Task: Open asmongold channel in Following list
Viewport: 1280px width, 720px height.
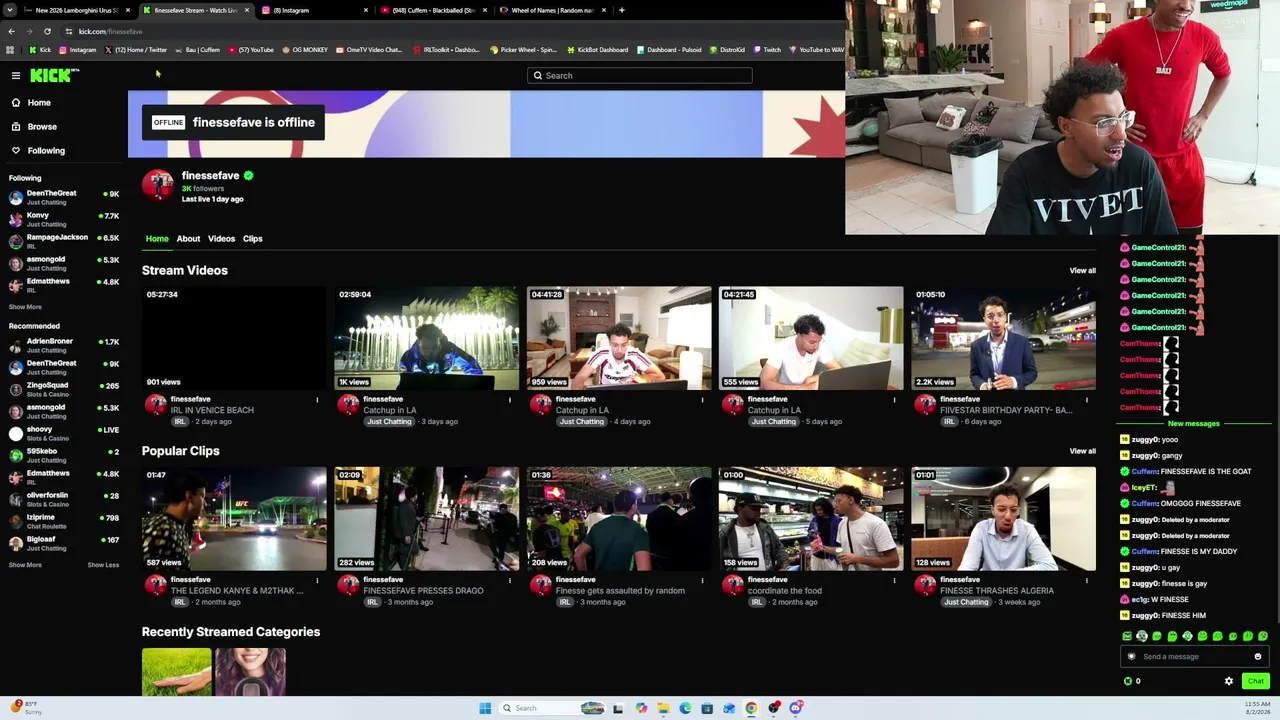Action: (64, 263)
